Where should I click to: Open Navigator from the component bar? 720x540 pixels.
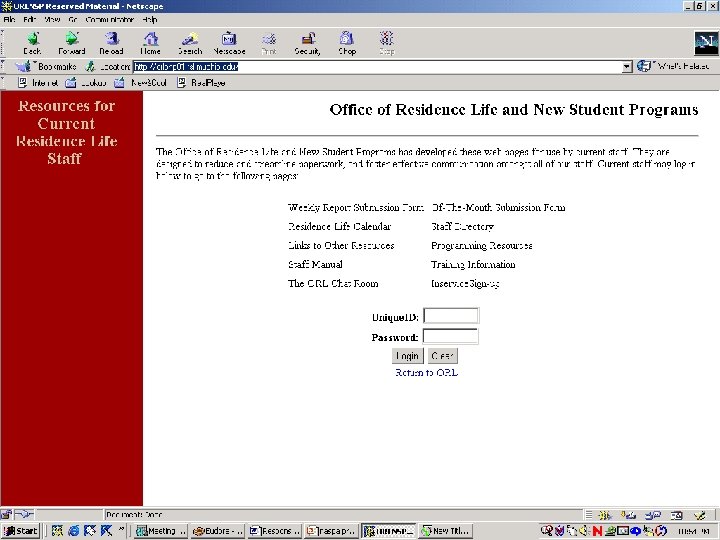point(605,515)
